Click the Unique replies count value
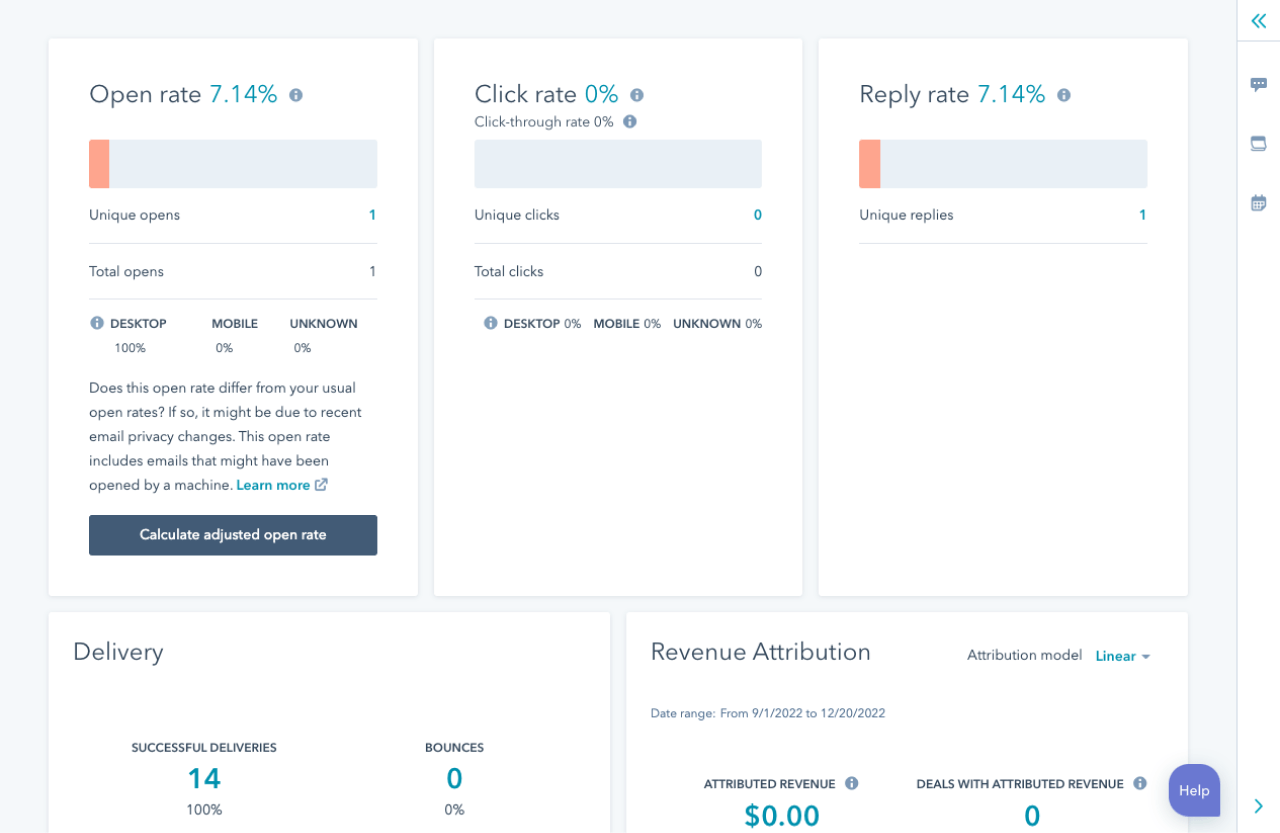Image resolution: width=1280 pixels, height=833 pixels. coord(1142,215)
